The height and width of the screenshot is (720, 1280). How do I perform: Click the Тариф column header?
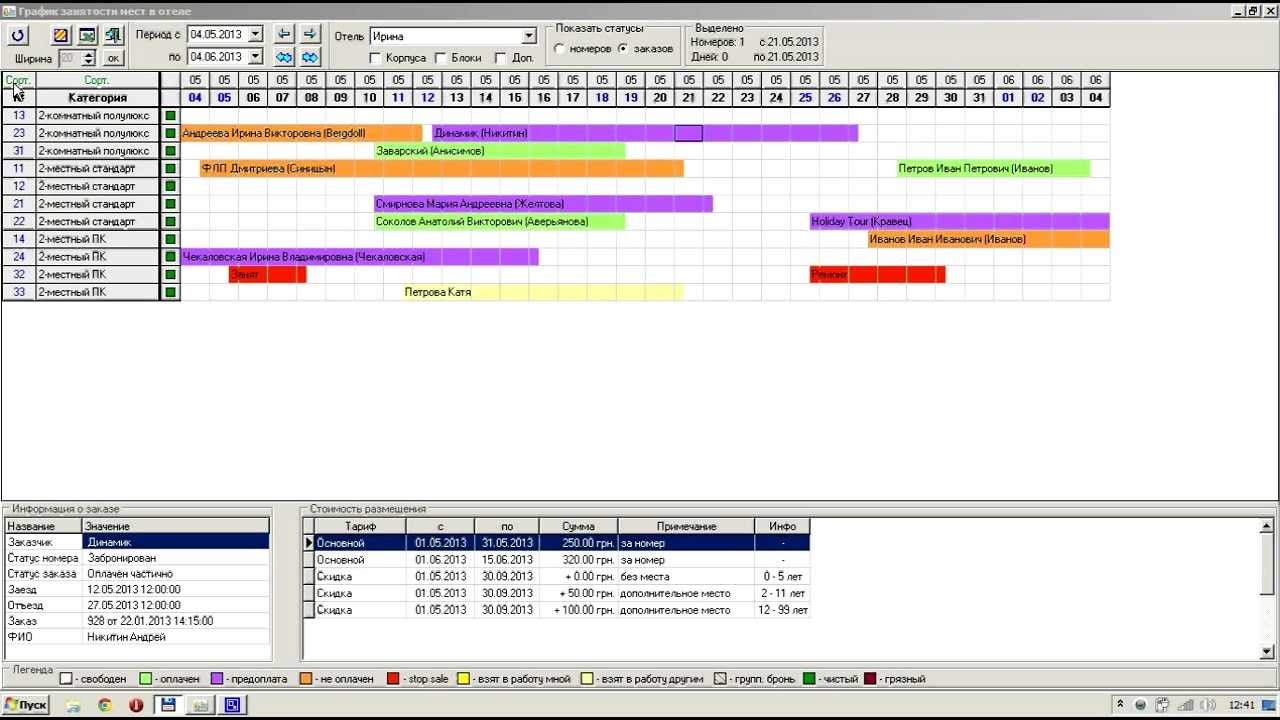click(360, 526)
